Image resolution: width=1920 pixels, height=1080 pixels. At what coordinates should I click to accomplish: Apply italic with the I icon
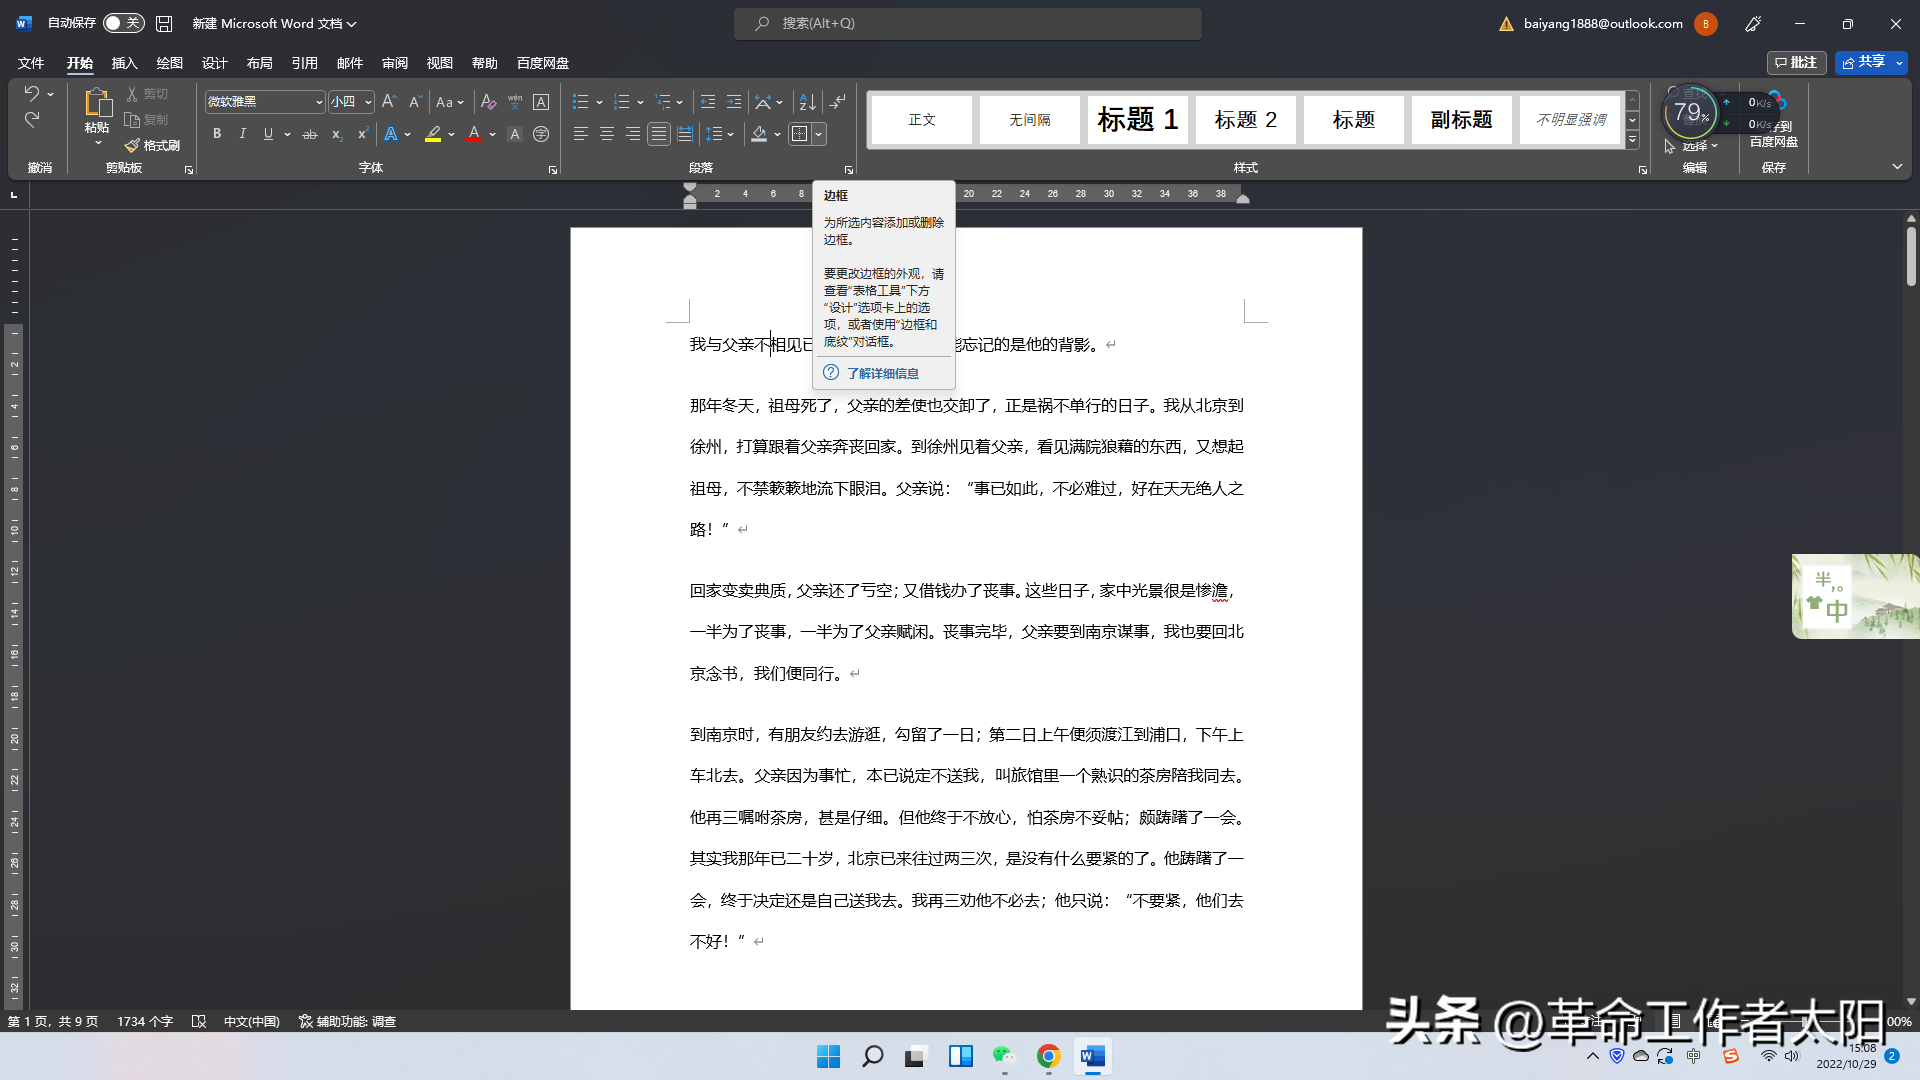242,134
